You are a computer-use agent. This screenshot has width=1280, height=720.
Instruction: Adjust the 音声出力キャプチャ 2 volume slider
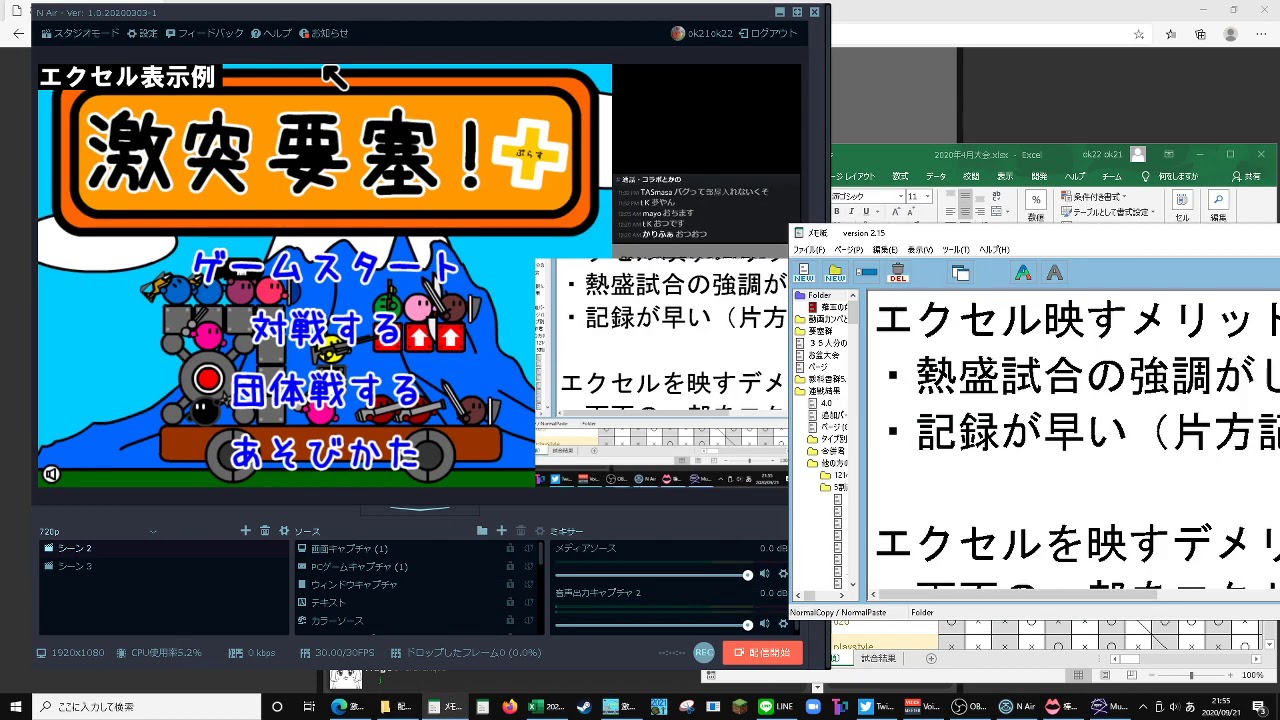point(652,625)
